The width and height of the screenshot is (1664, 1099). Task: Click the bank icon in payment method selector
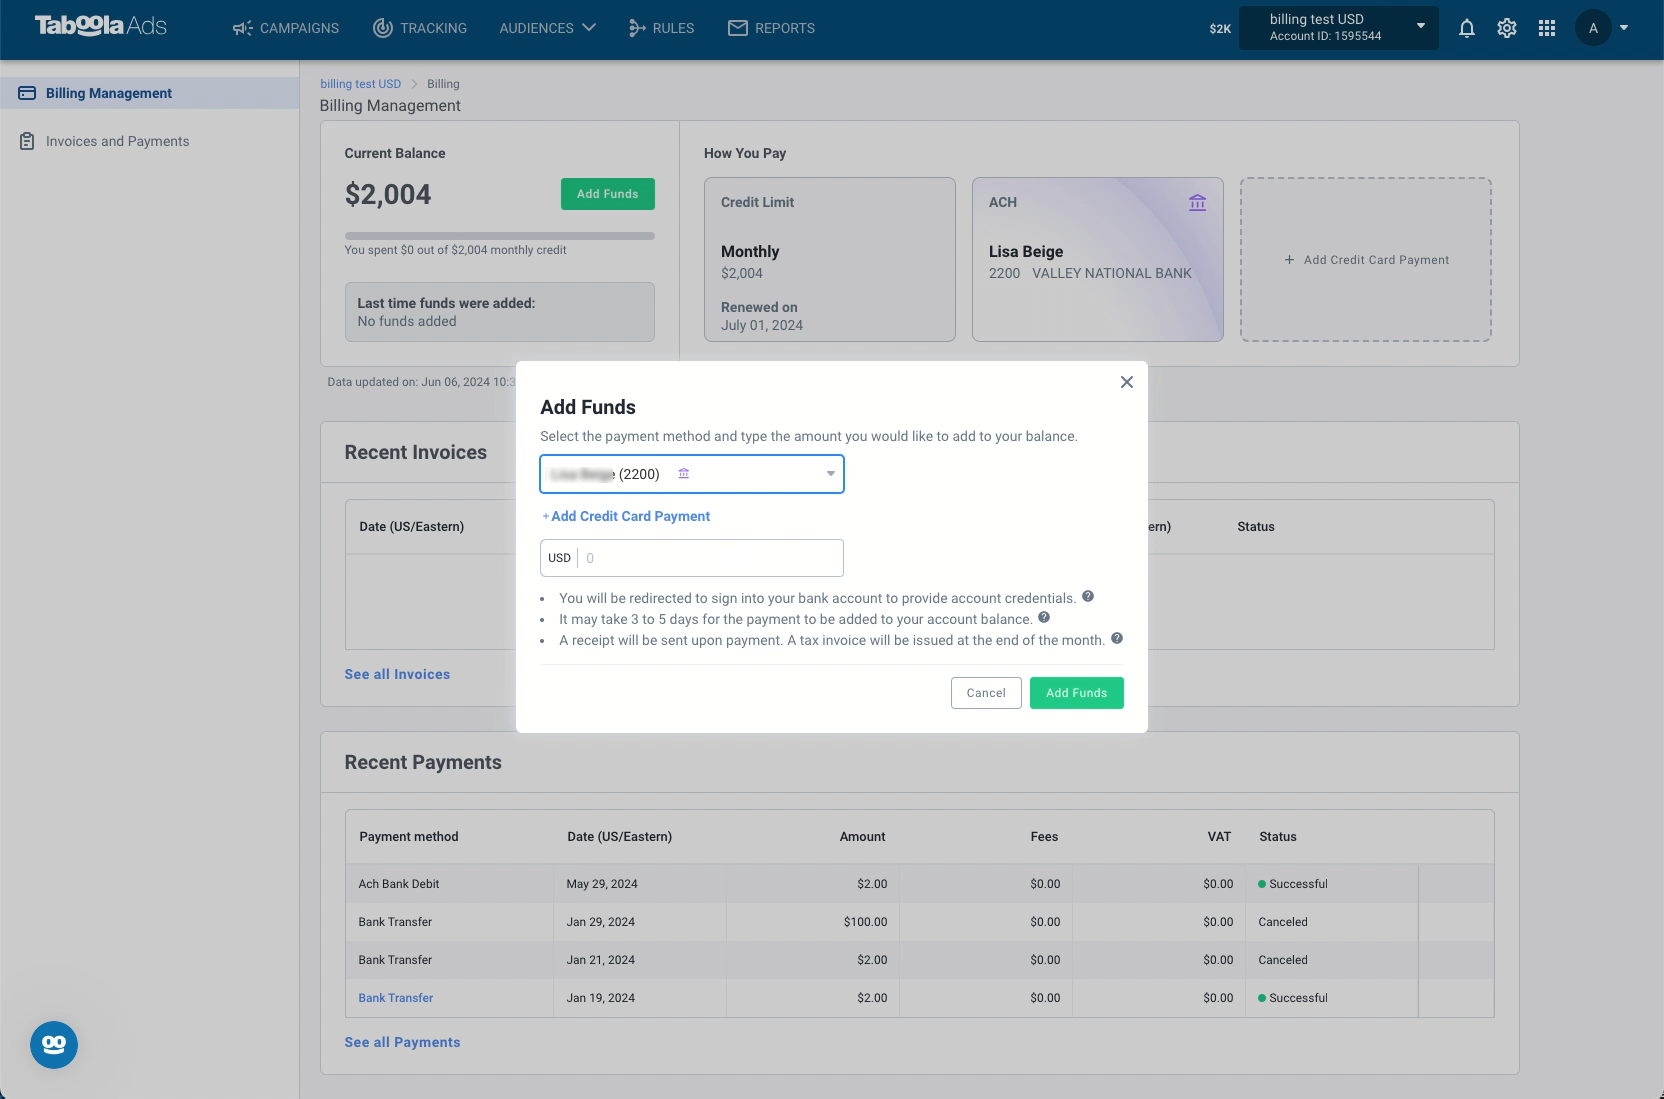pos(684,473)
